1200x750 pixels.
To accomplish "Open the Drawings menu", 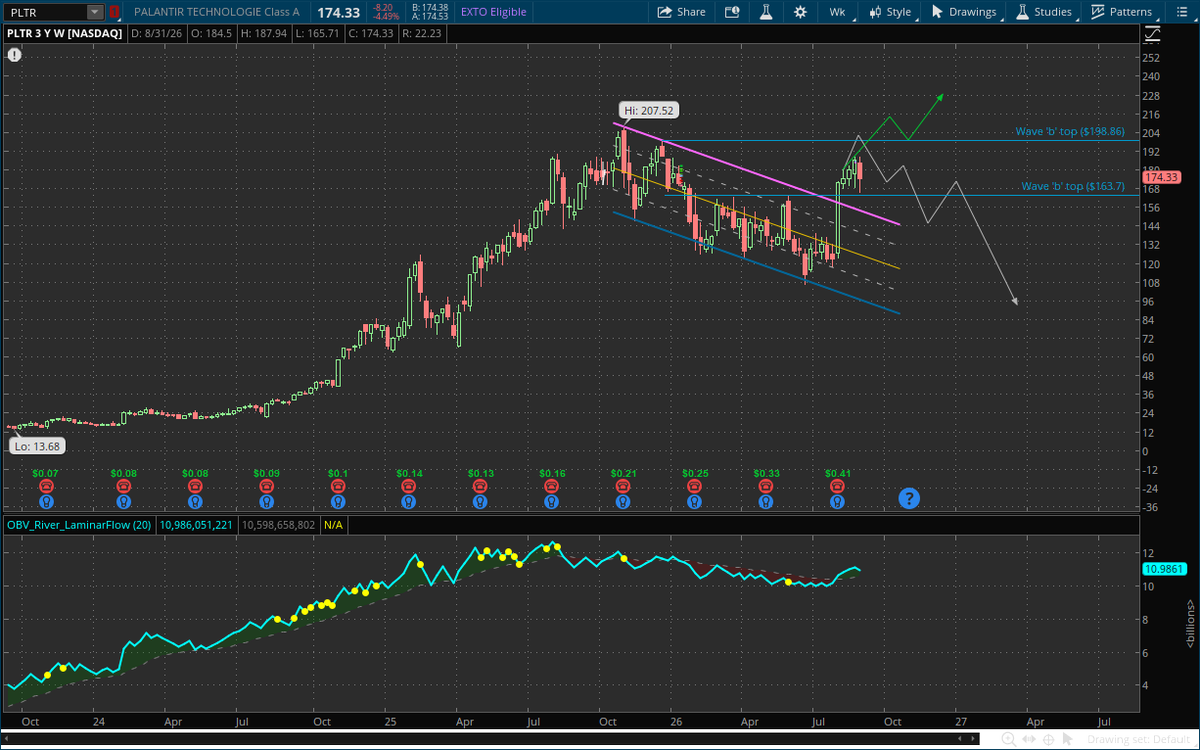I will (964, 12).
